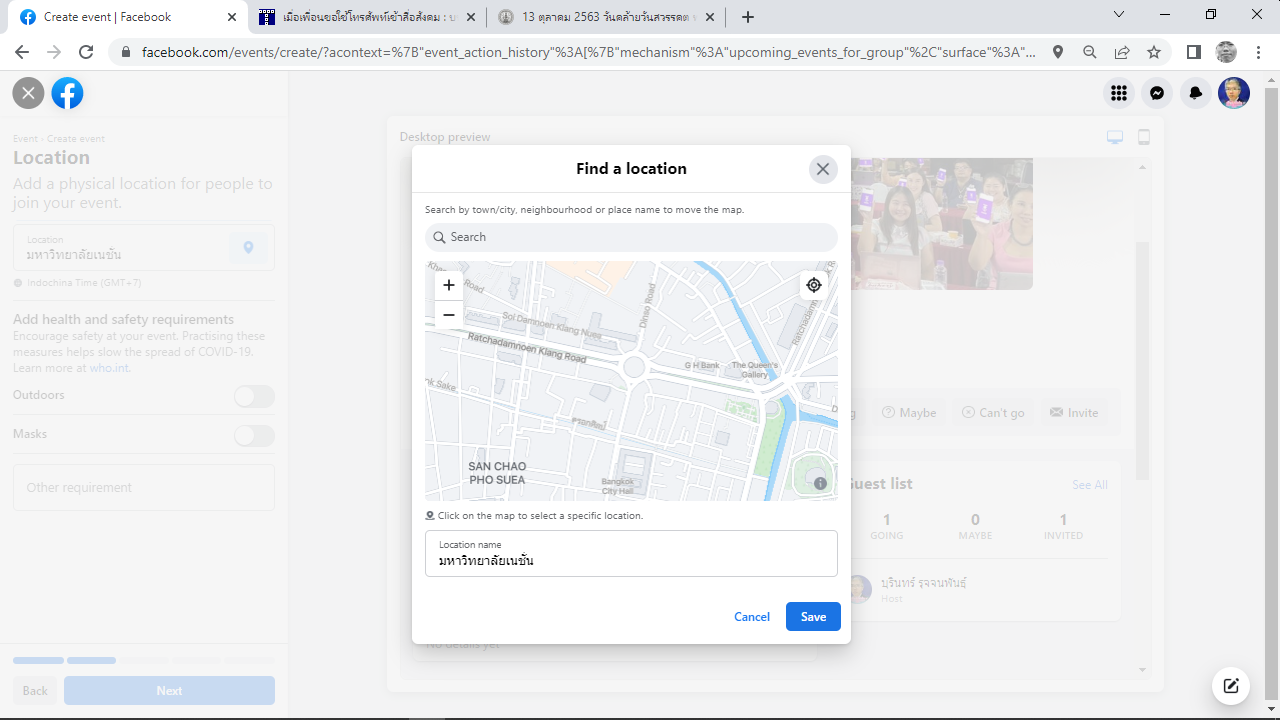The height and width of the screenshot is (720, 1280).
Task: Toggle the Masks requirement
Action: [x=254, y=436]
